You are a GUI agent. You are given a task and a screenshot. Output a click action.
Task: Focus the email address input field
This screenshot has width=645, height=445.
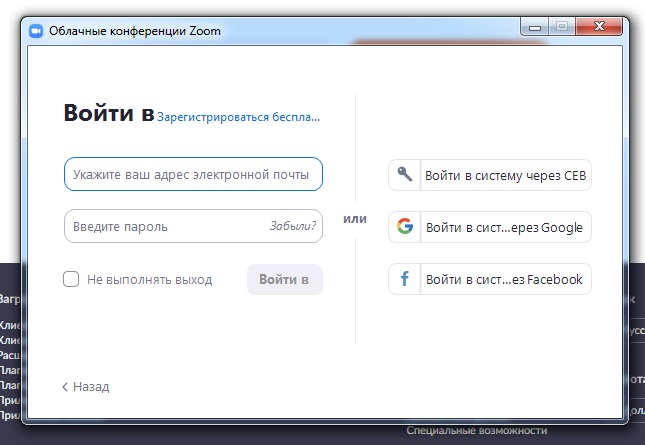pos(193,174)
